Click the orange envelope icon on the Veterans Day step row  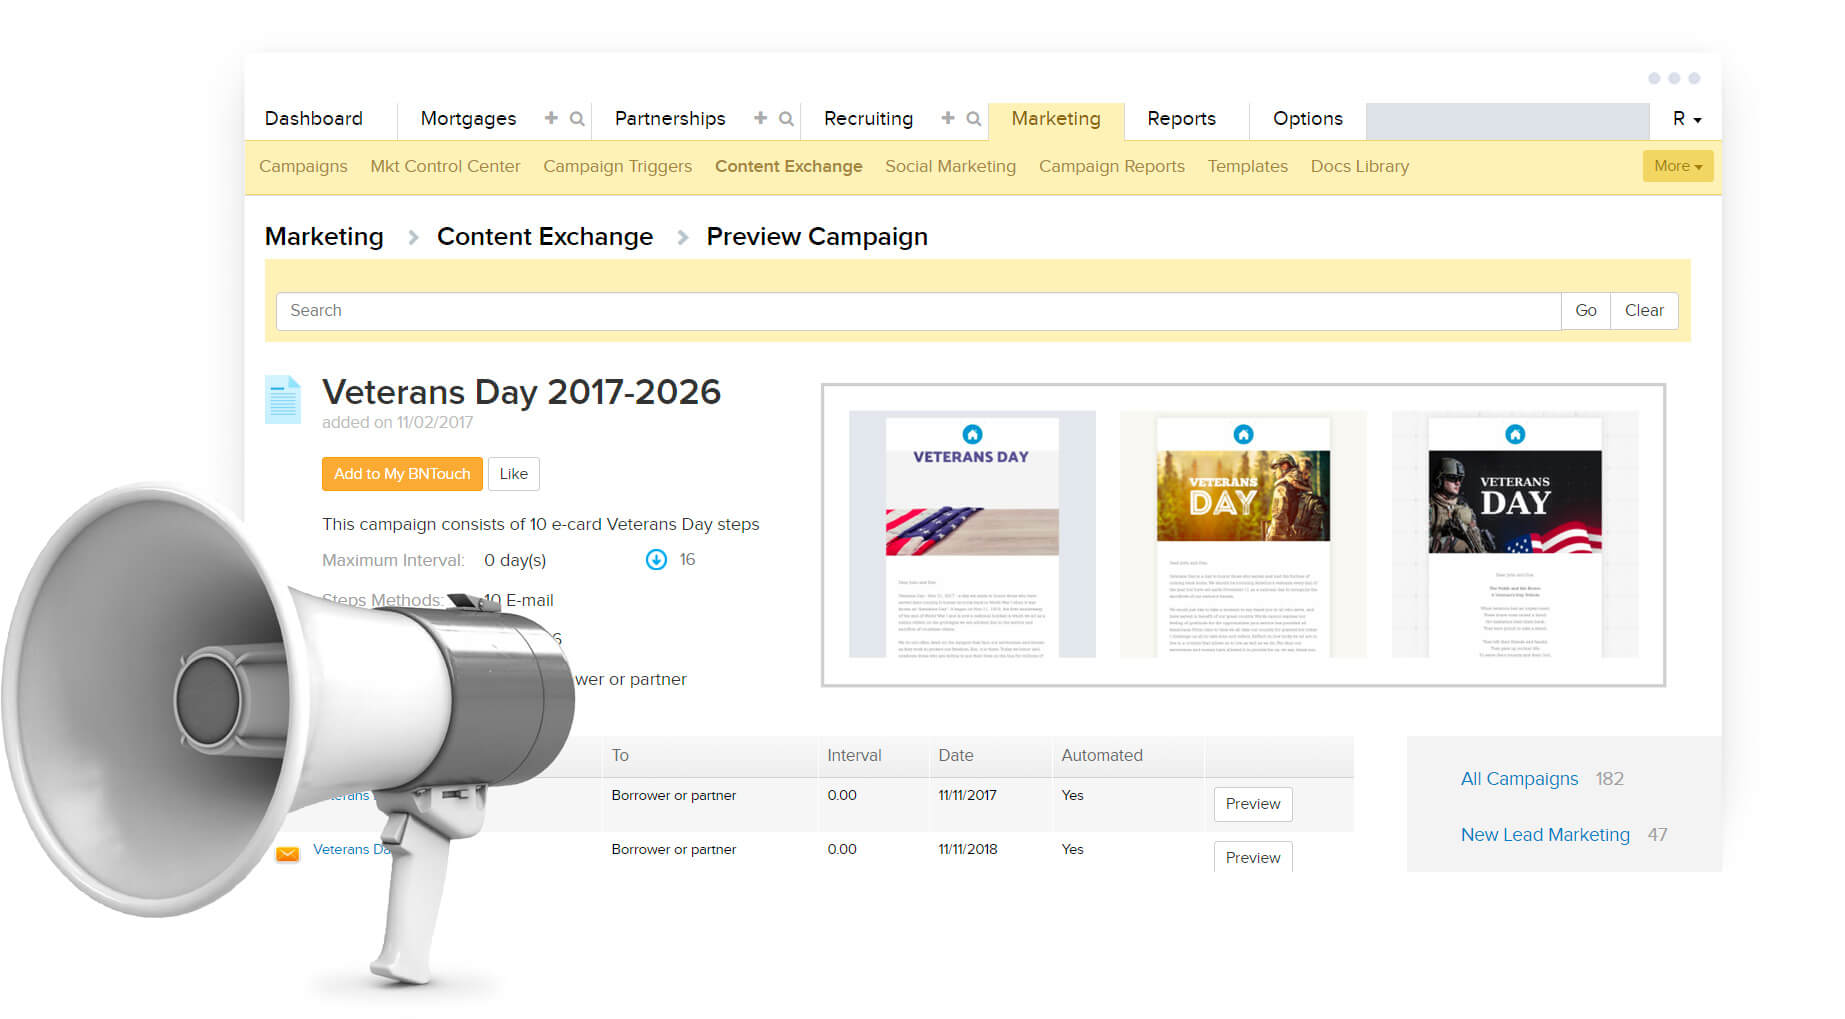point(288,853)
